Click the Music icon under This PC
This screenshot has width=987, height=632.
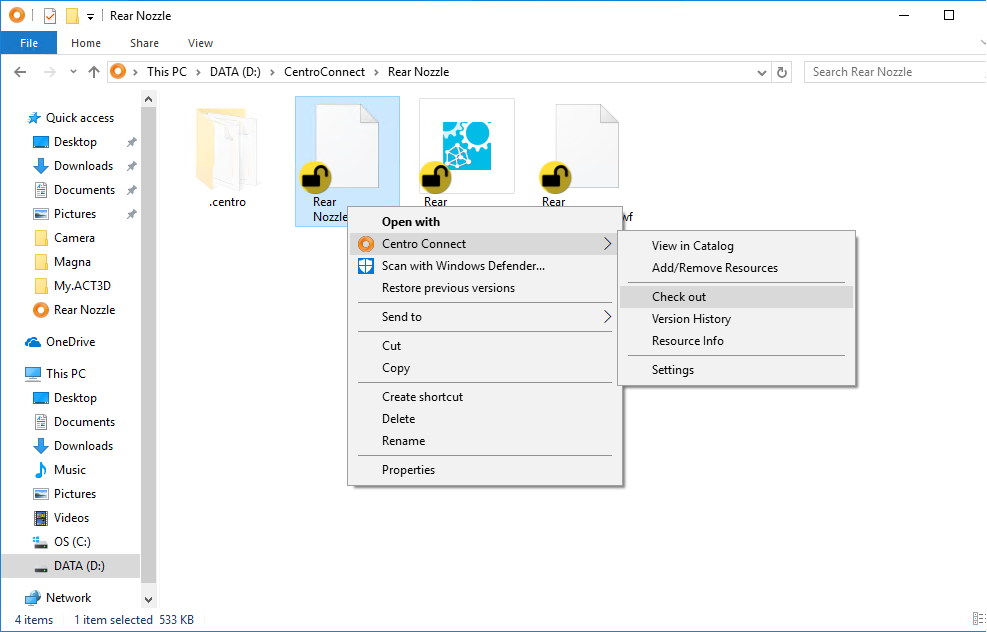click(x=41, y=470)
